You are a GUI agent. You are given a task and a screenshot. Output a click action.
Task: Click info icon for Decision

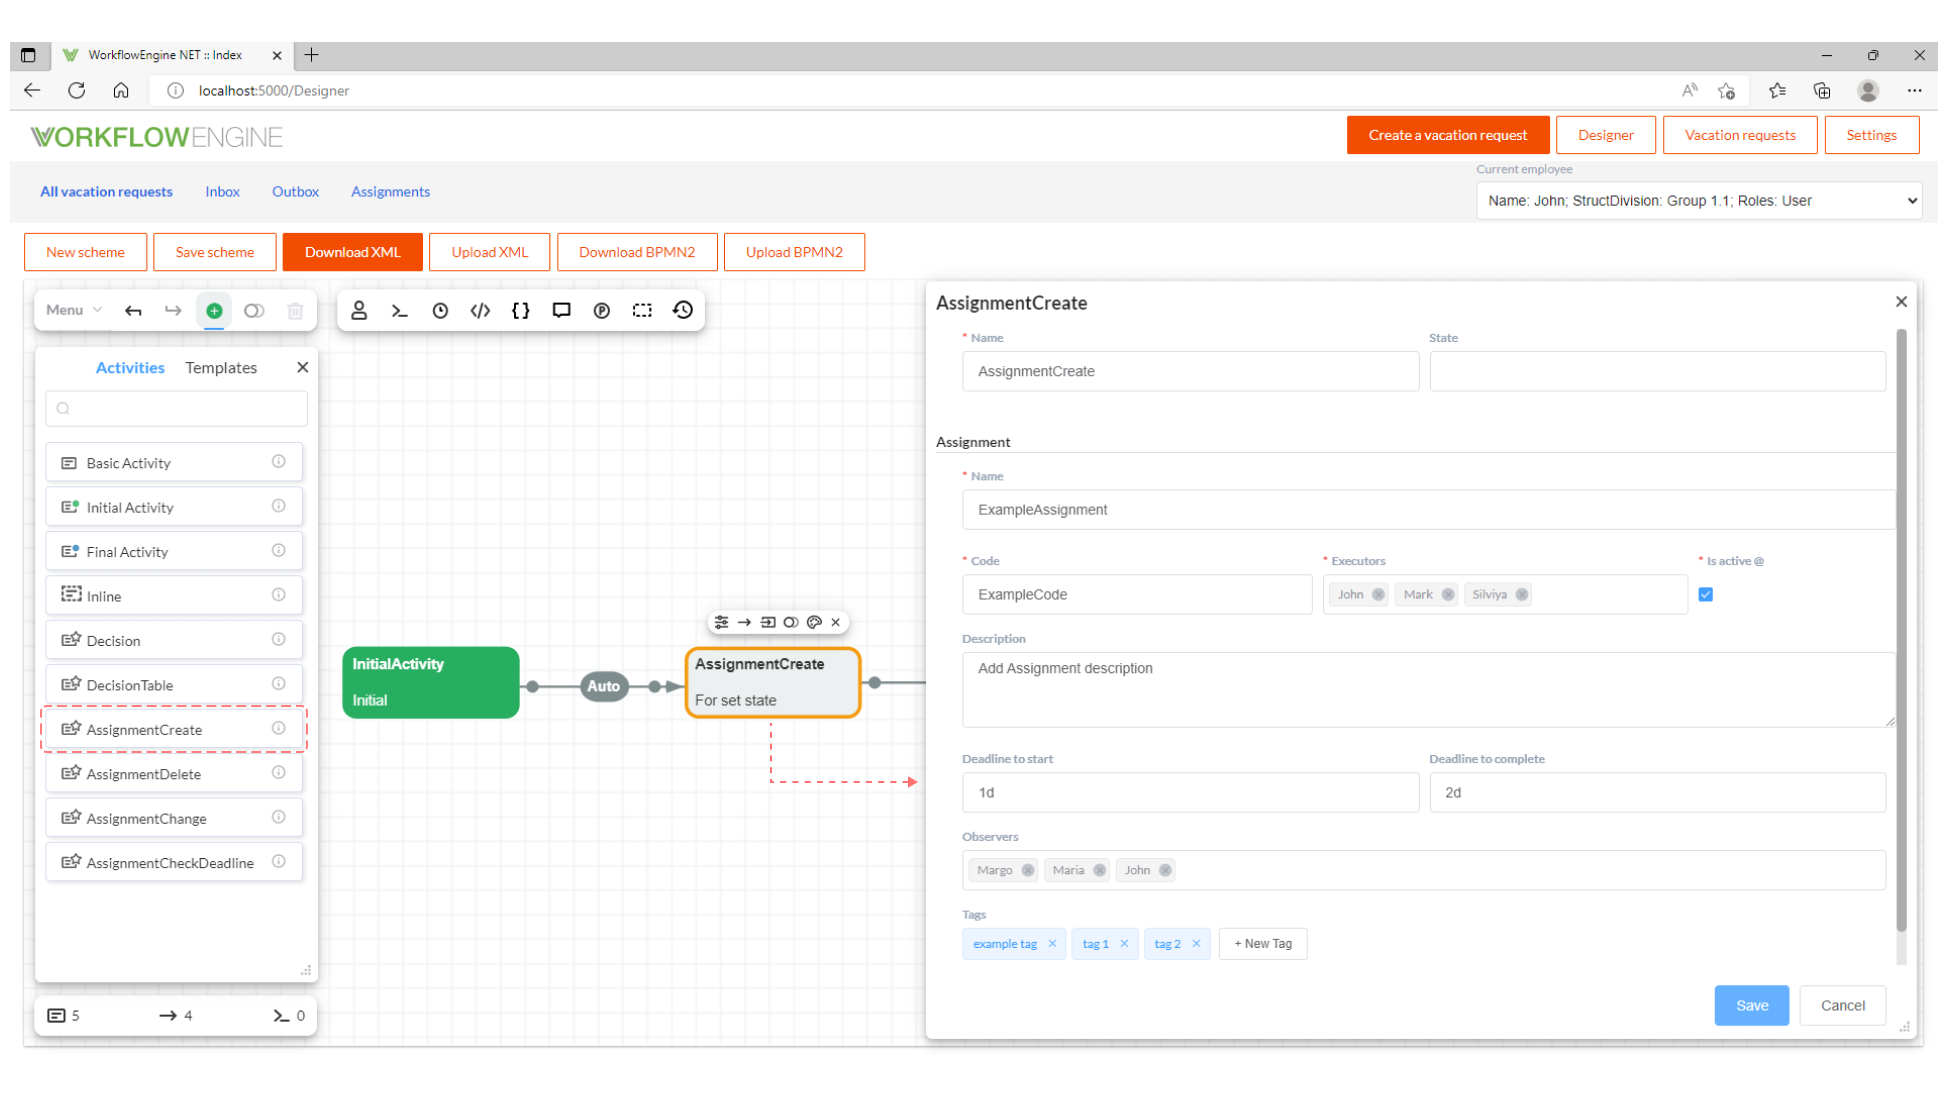click(x=279, y=639)
